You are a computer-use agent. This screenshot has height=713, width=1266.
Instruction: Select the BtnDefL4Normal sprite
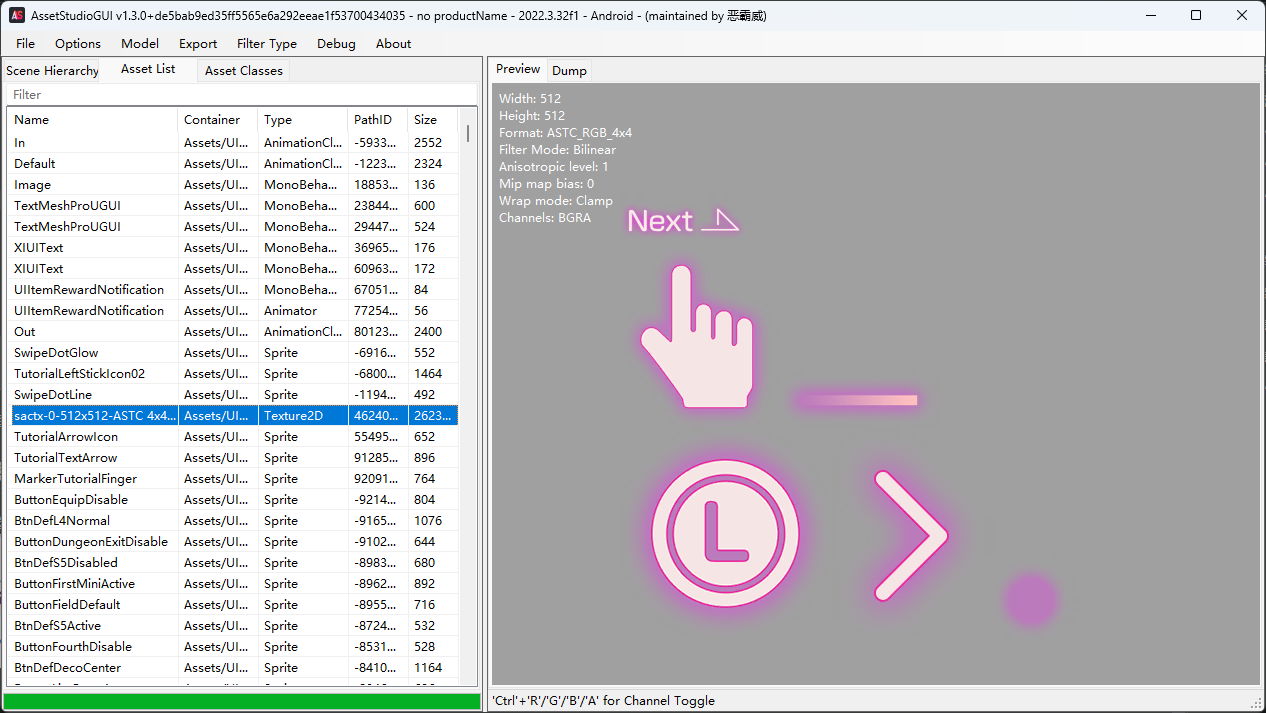(x=235, y=521)
